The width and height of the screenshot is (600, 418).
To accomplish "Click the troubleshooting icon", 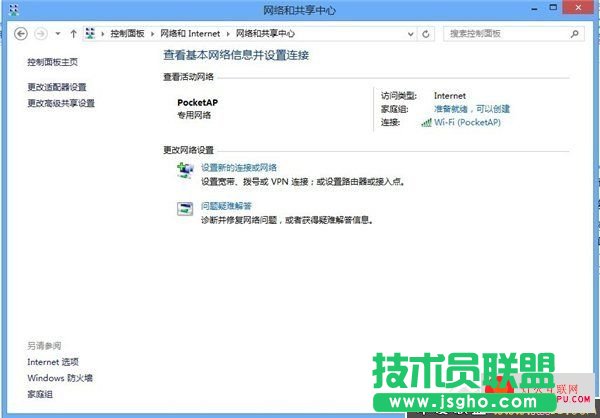I will coord(185,209).
